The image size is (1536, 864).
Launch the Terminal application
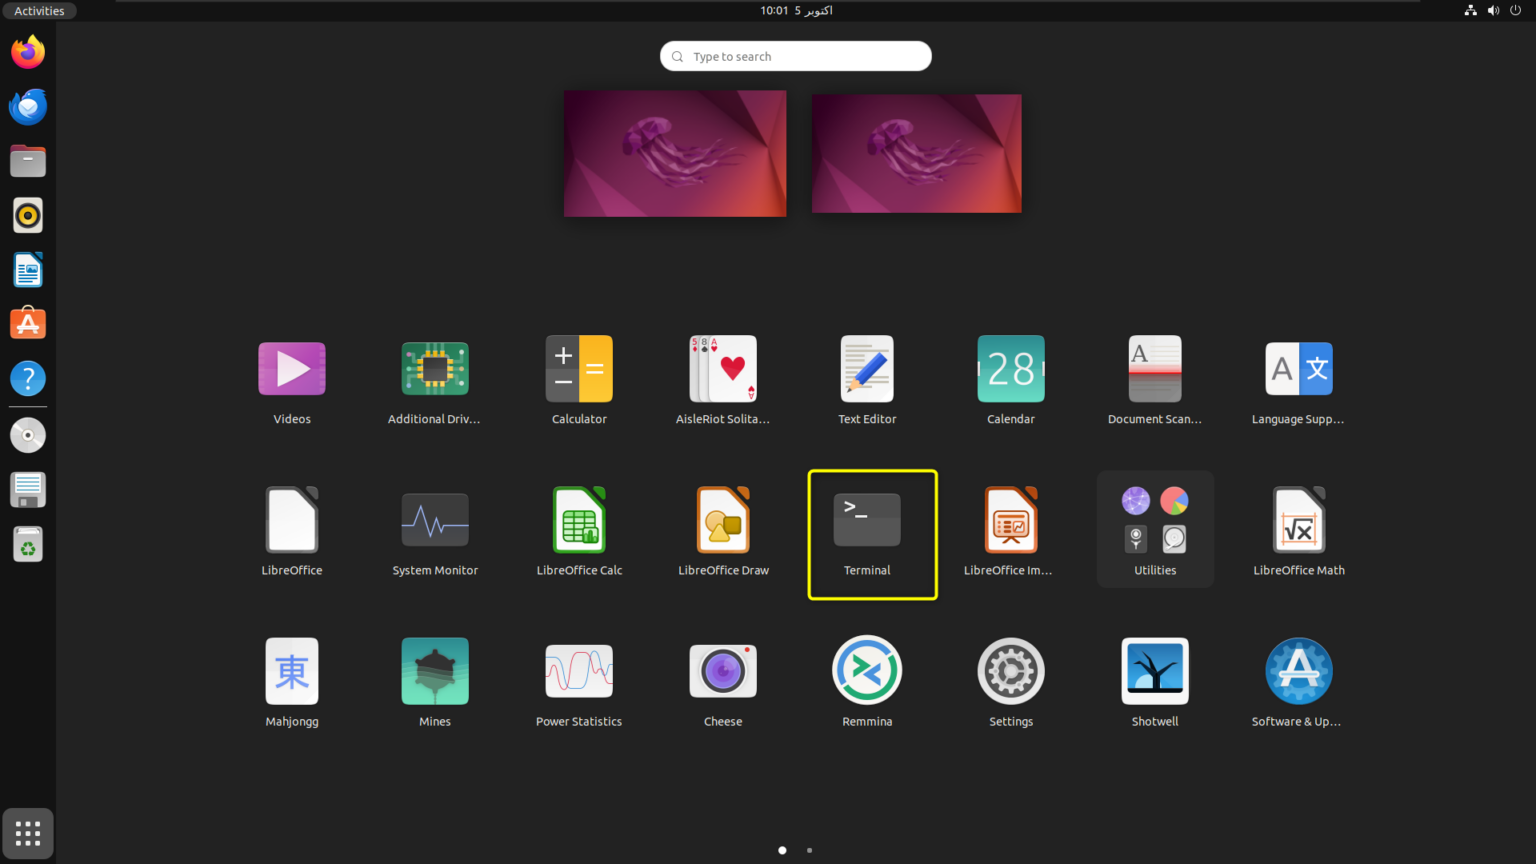866,519
